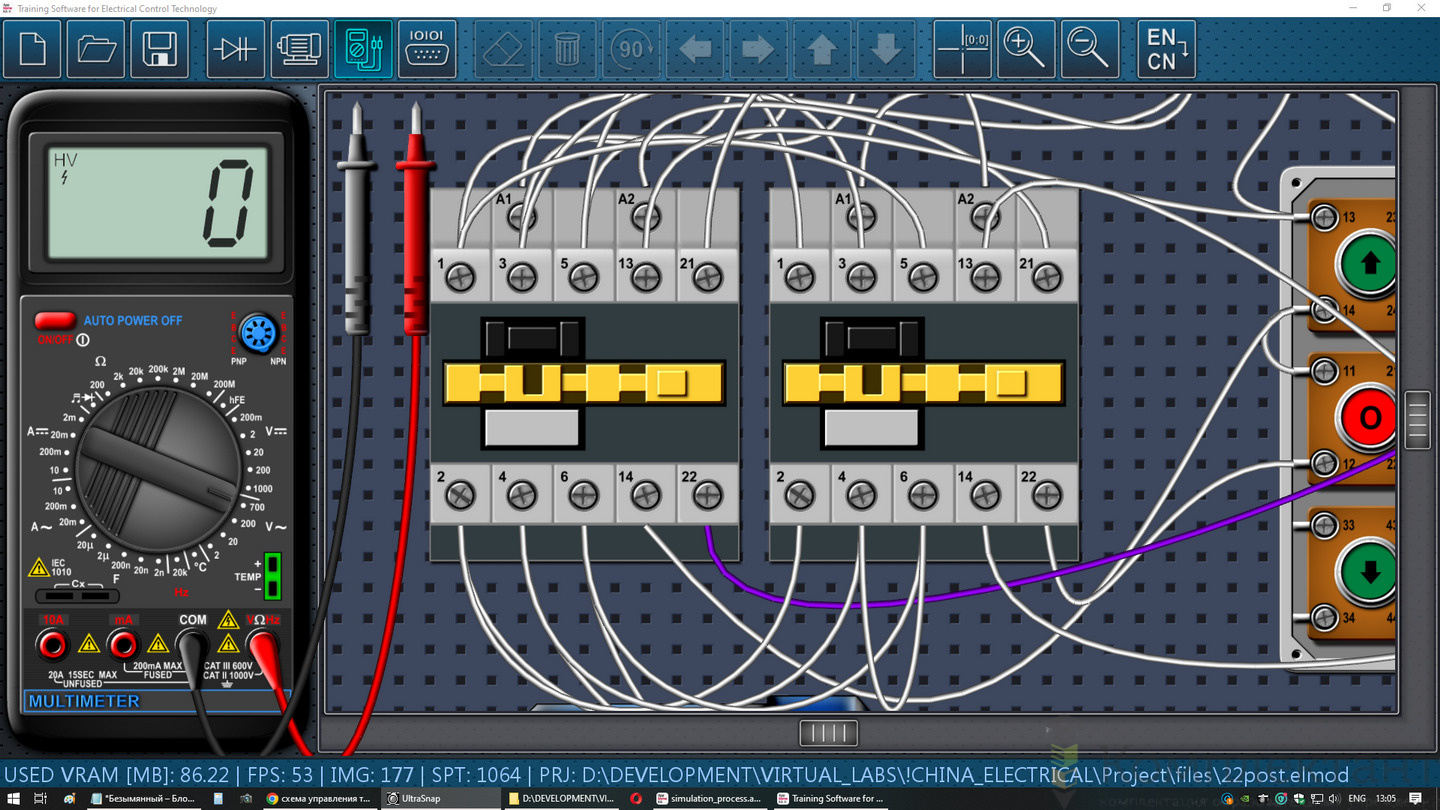Screen dimensions: 1440x810
Task: Open the folder icon to load project
Action: coord(97,49)
